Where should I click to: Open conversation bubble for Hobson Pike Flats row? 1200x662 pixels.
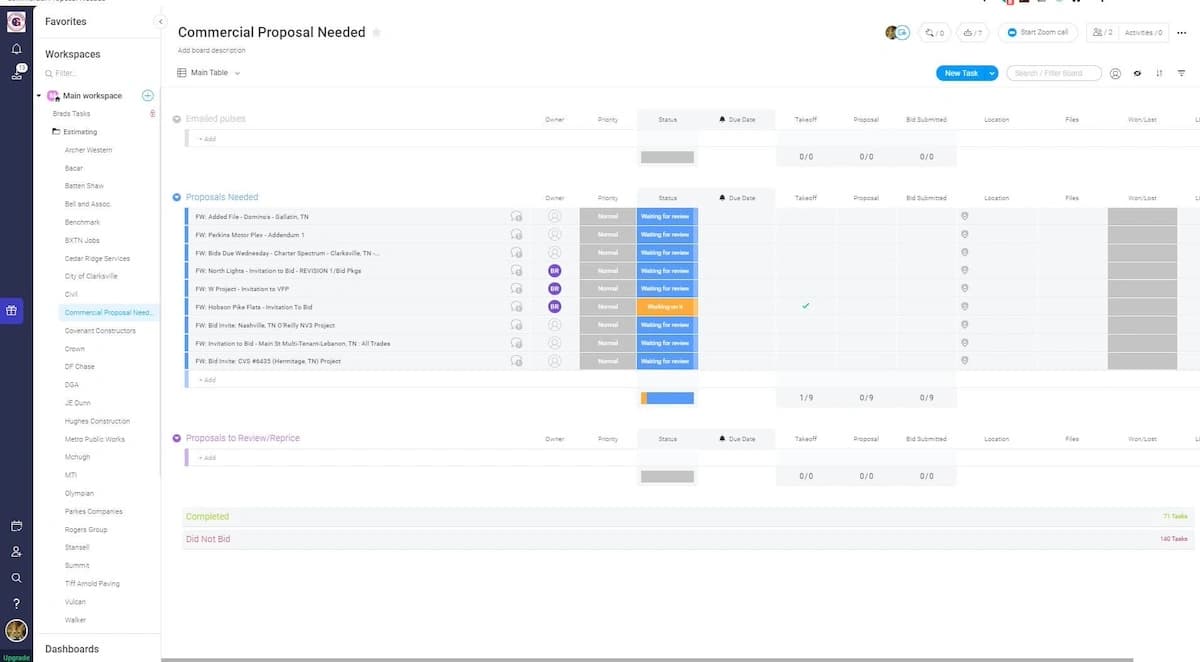point(516,307)
